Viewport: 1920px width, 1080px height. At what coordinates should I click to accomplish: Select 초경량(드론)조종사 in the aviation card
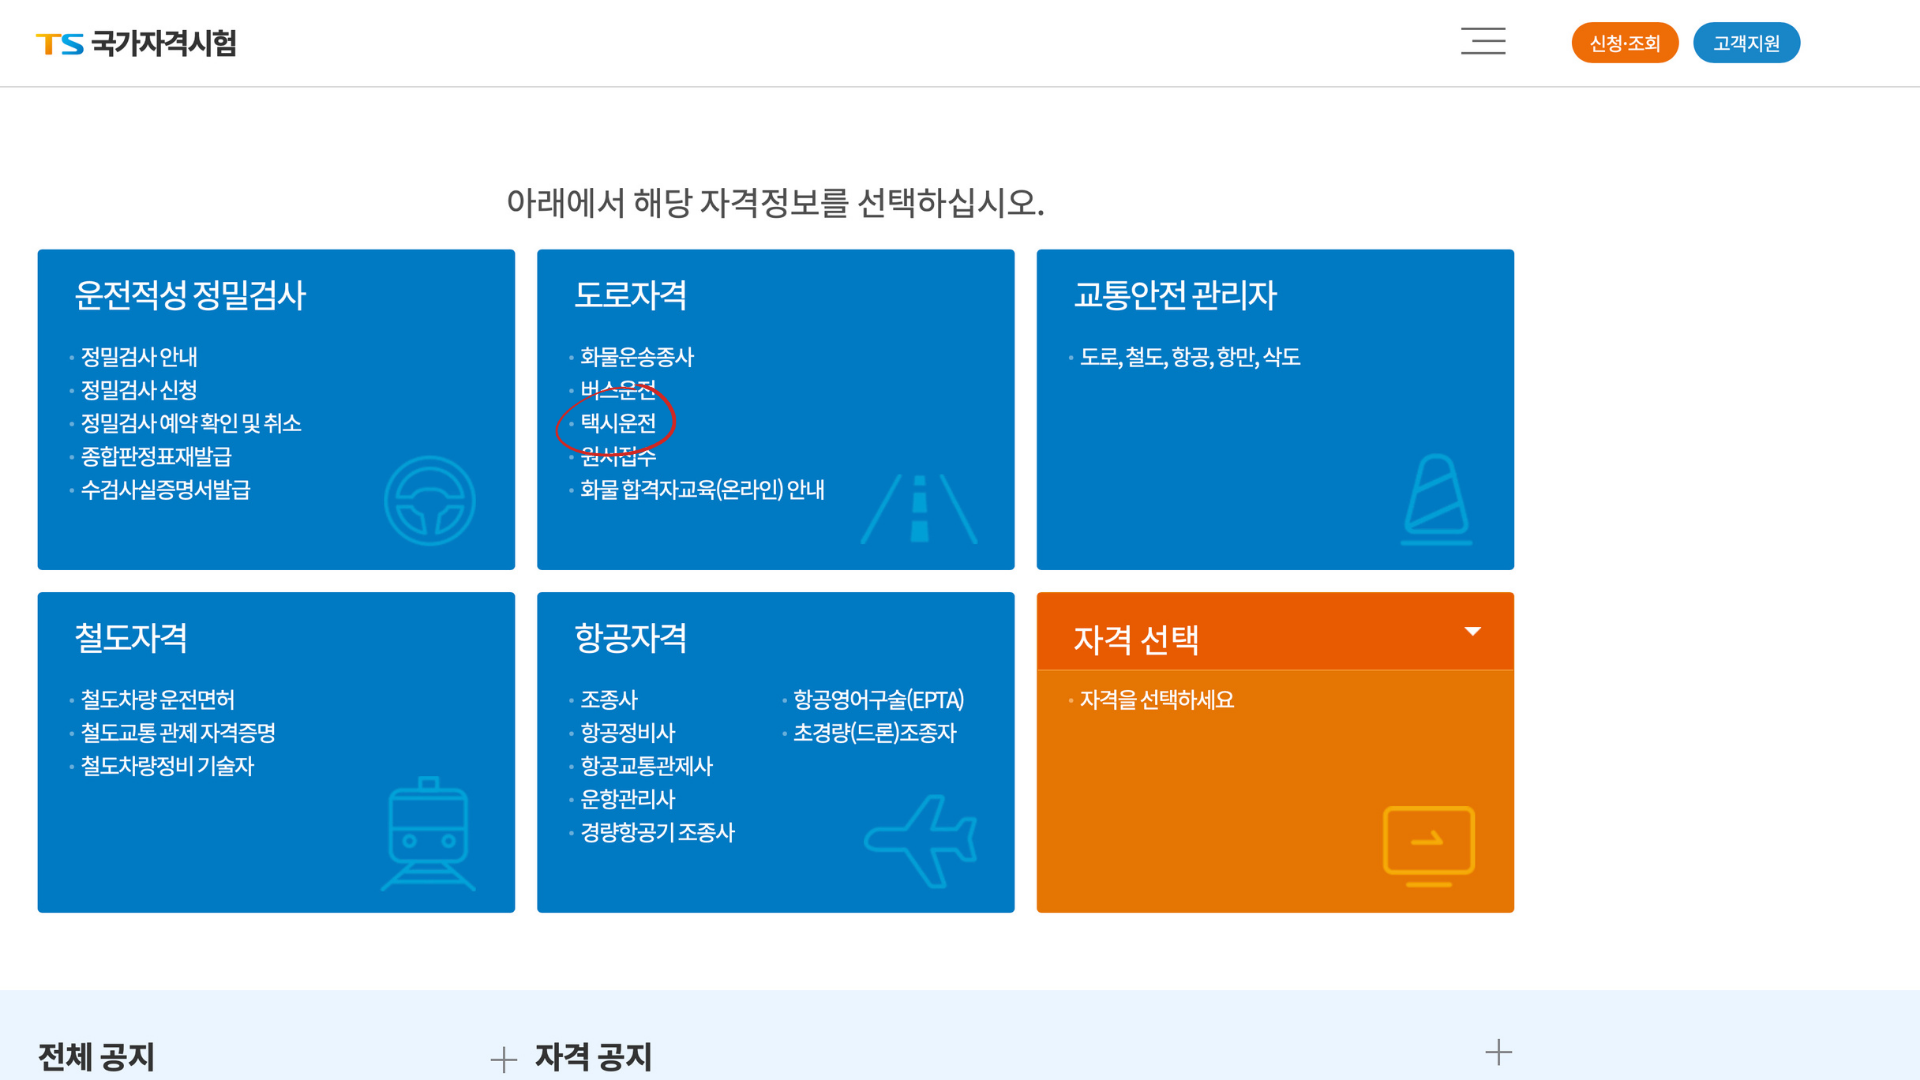[x=874, y=733]
